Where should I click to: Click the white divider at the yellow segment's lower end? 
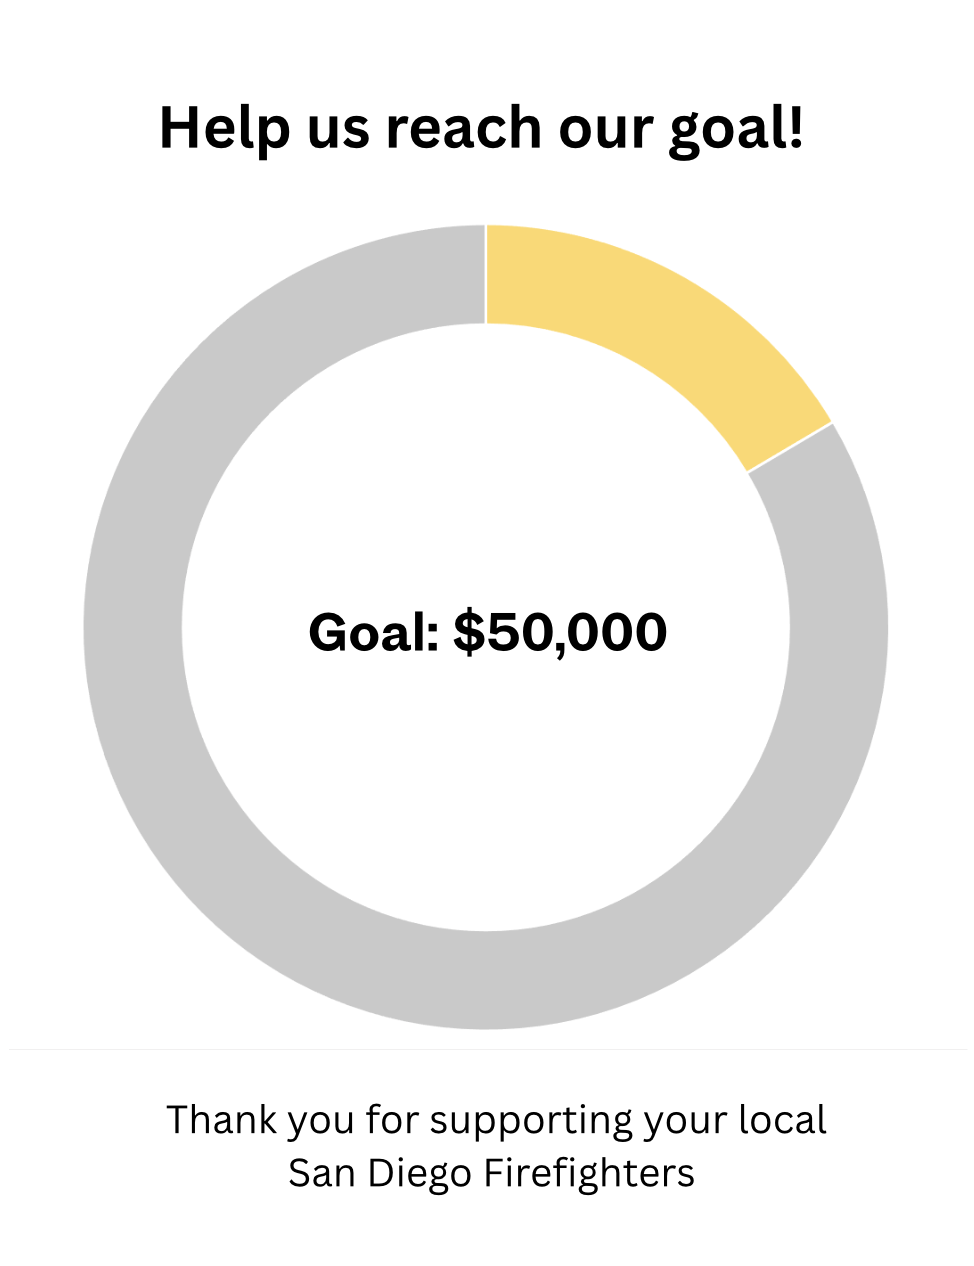(790, 446)
